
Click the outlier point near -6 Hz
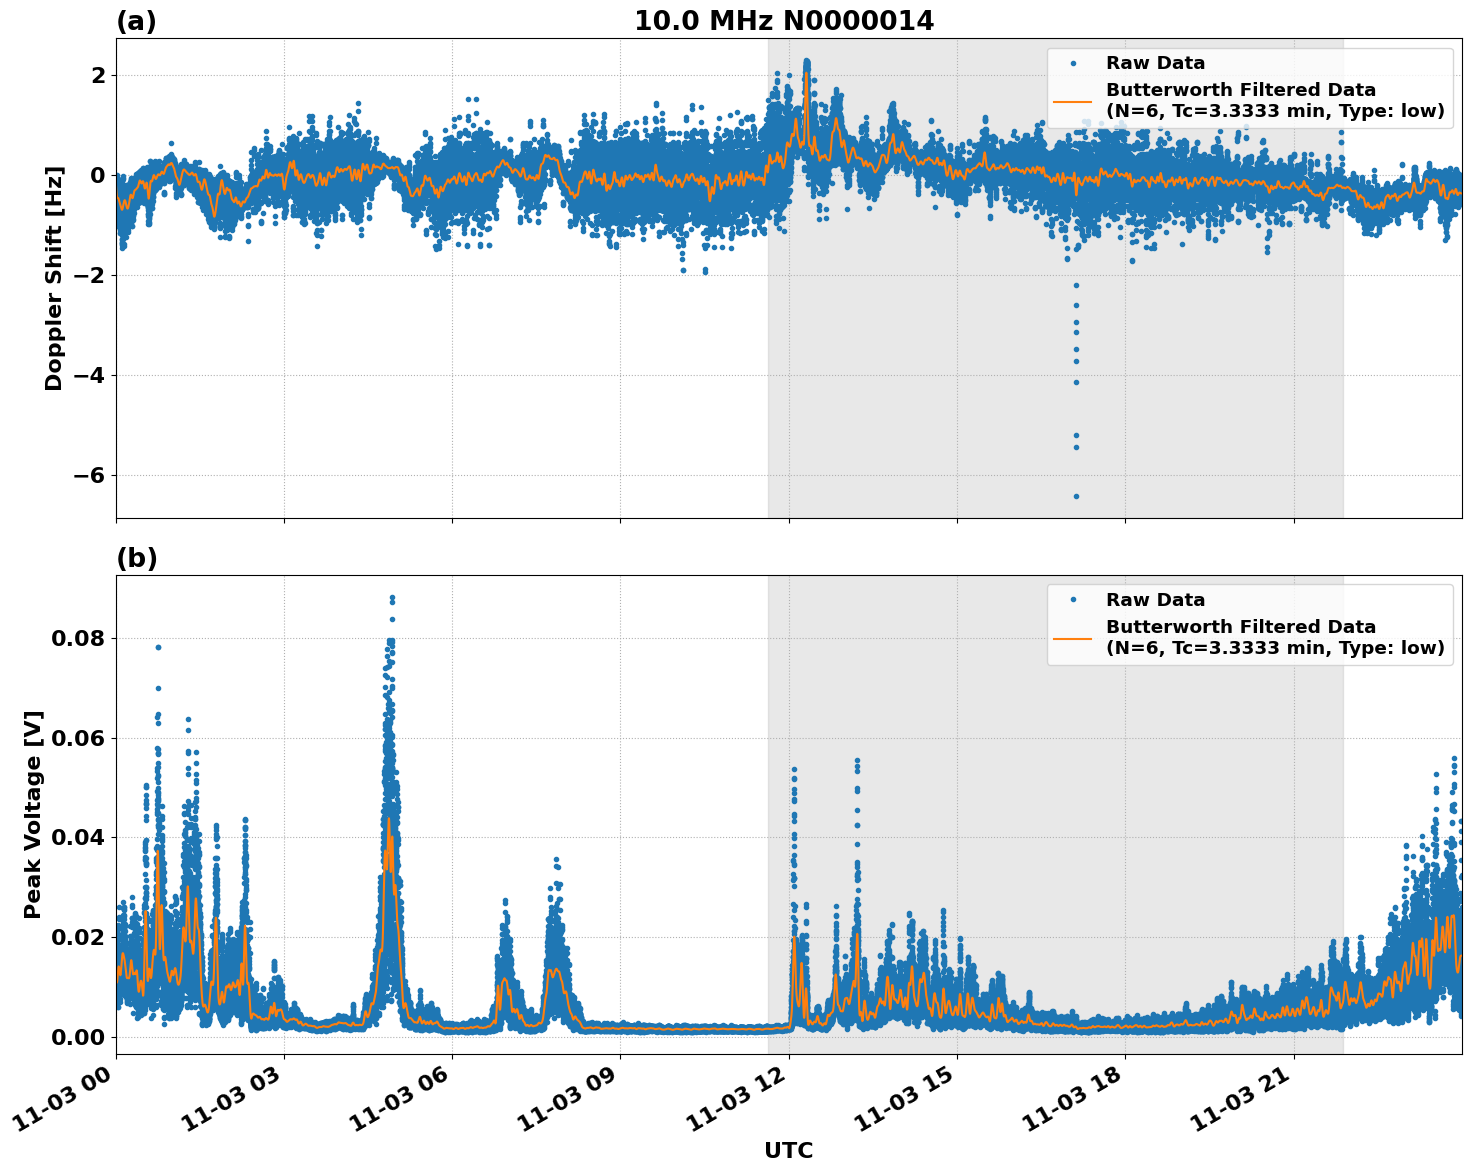[x=1075, y=496]
